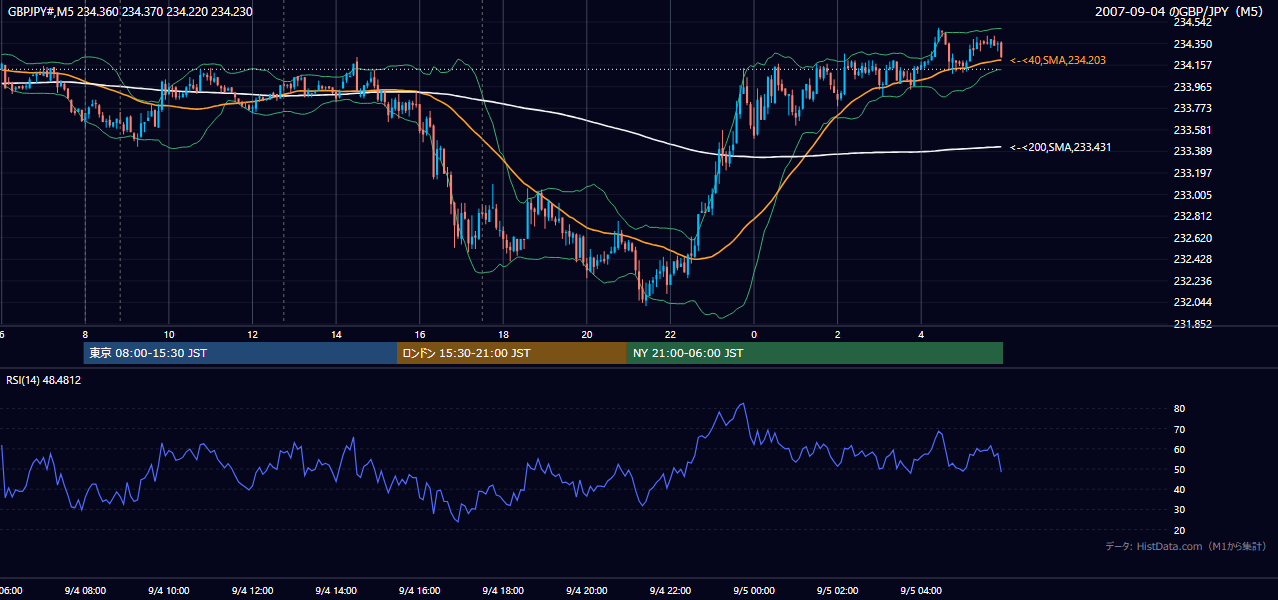
Task: Click price axis value 232.428
Action: point(1192,259)
